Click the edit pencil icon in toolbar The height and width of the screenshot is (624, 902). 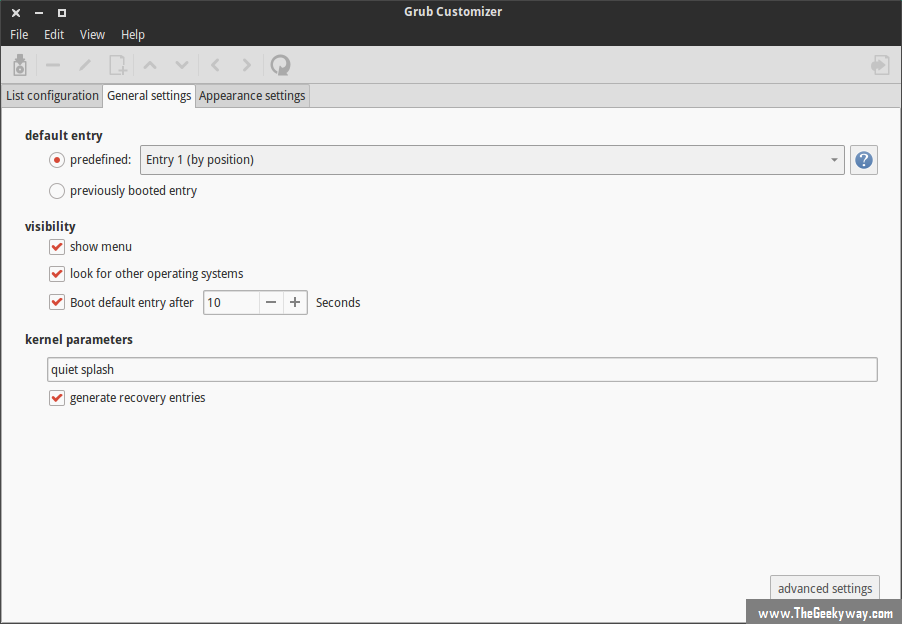pyautogui.click(x=85, y=65)
